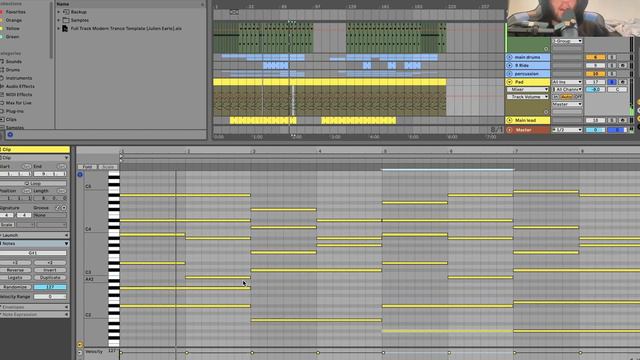The image size is (640, 360).
Task: Switch to the Scale tab in piano roll
Action: tap(108, 167)
